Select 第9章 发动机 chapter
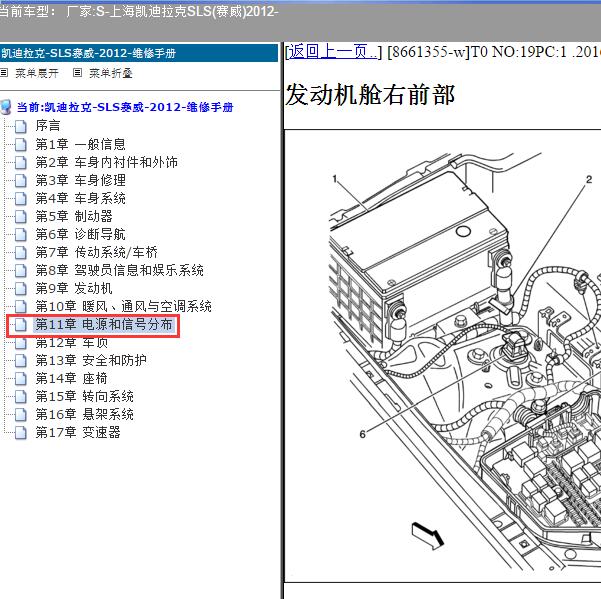 point(74,288)
